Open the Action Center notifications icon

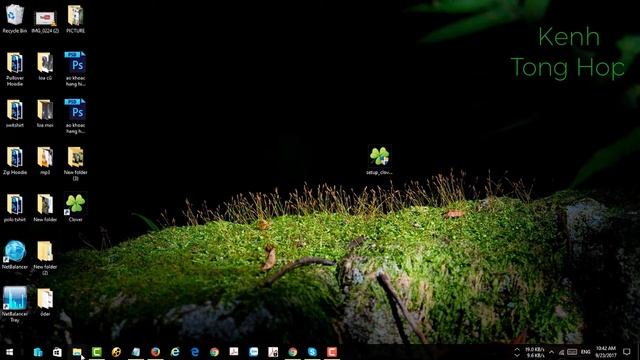pos(627,352)
